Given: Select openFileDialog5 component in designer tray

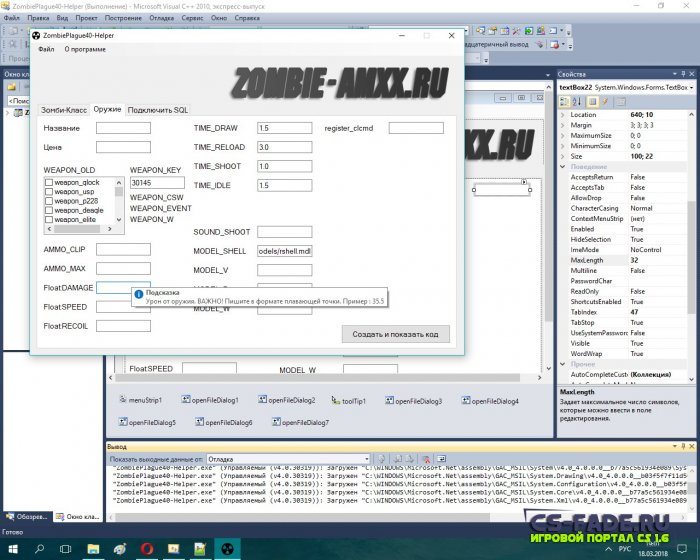Looking at the screenshot, I should click(x=147, y=422).
